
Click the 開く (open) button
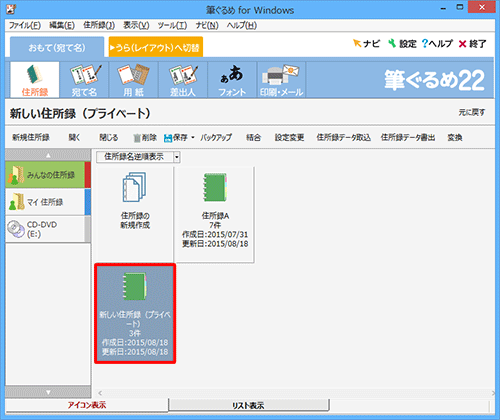pyautogui.click(x=74, y=137)
